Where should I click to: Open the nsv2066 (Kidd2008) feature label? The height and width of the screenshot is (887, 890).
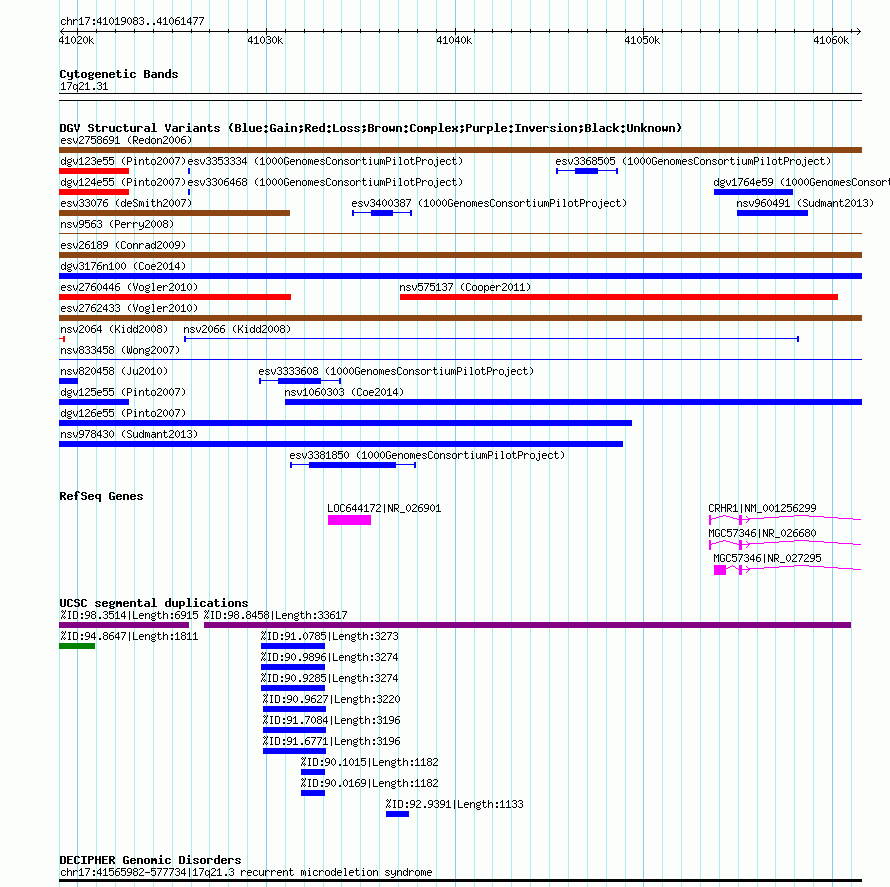(237, 329)
